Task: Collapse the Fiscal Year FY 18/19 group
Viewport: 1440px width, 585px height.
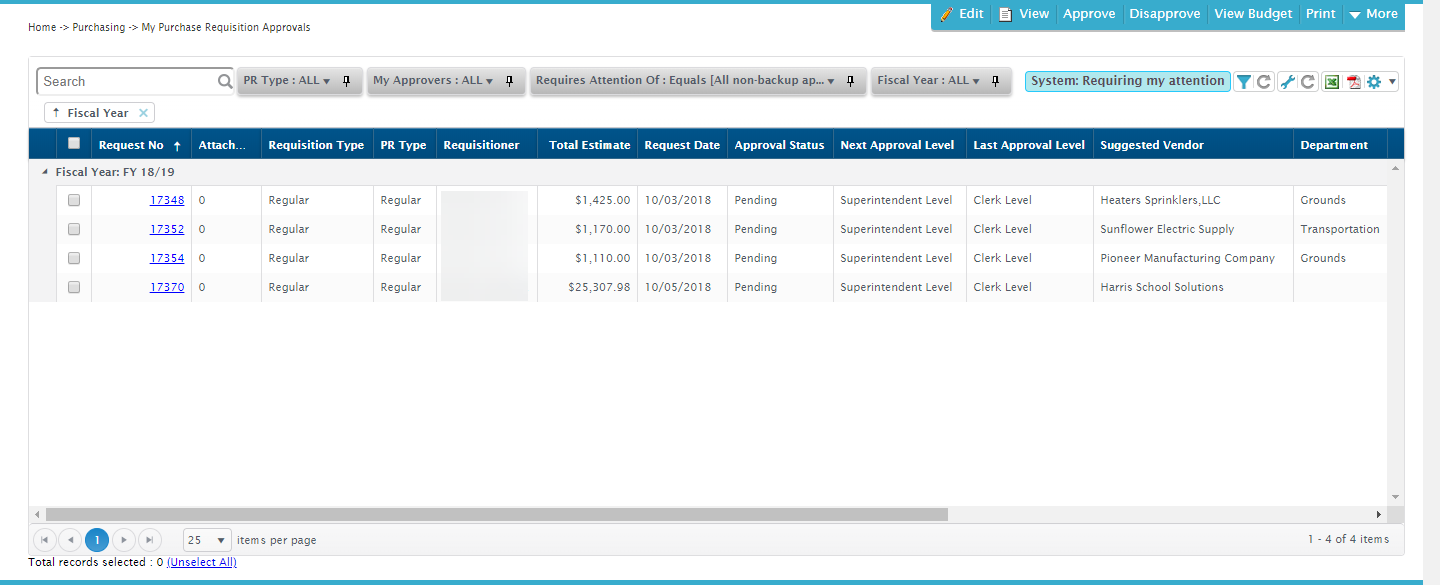Action: [x=44, y=171]
